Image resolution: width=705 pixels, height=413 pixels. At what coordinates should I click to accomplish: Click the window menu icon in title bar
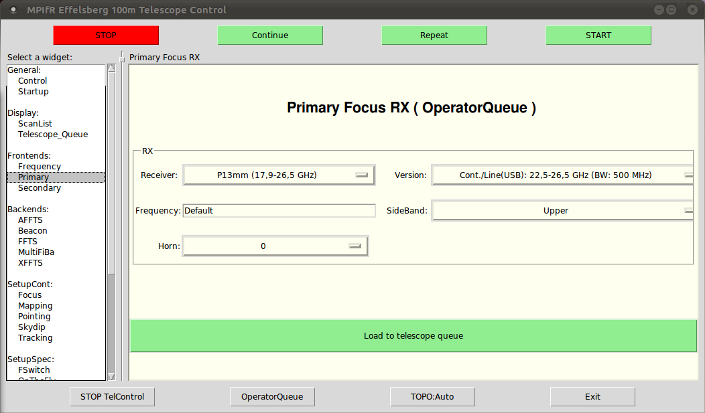(x=13, y=9)
